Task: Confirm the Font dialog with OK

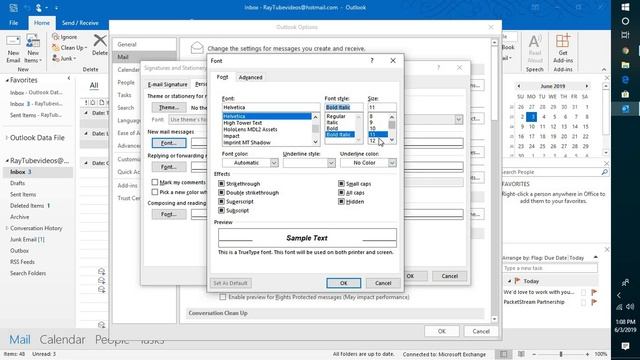Action: [x=344, y=283]
